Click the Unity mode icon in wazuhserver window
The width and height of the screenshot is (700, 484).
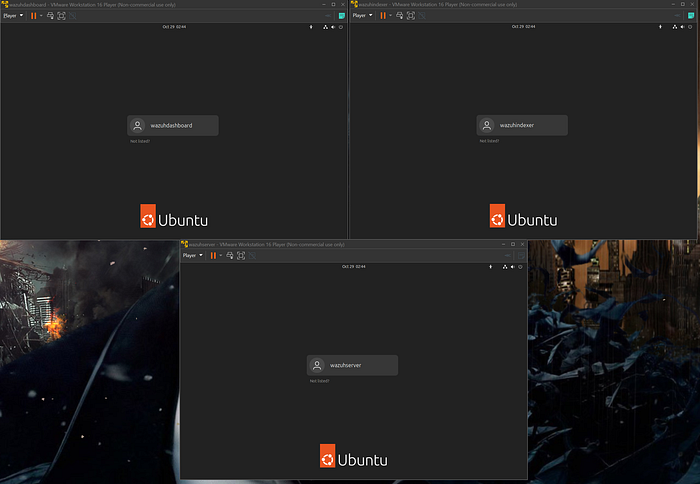(252, 255)
